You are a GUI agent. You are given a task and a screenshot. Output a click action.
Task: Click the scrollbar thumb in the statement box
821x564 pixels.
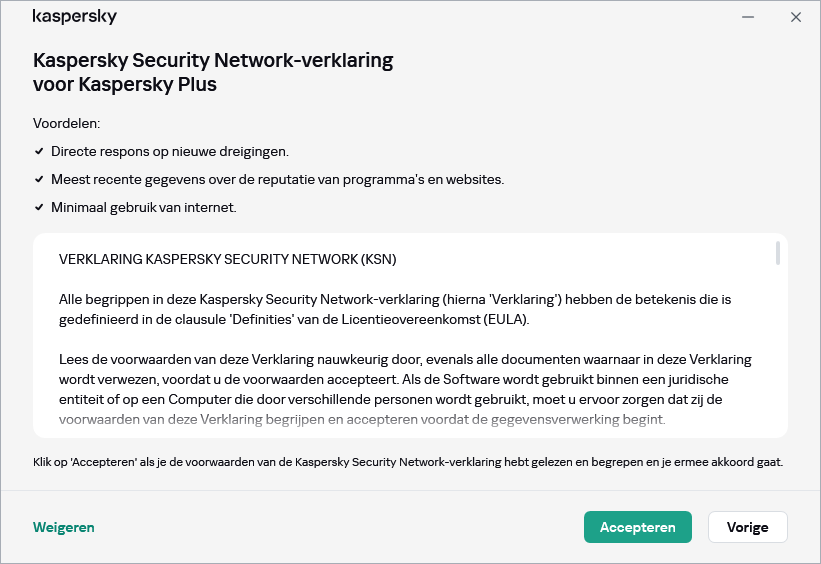(777, 253)
